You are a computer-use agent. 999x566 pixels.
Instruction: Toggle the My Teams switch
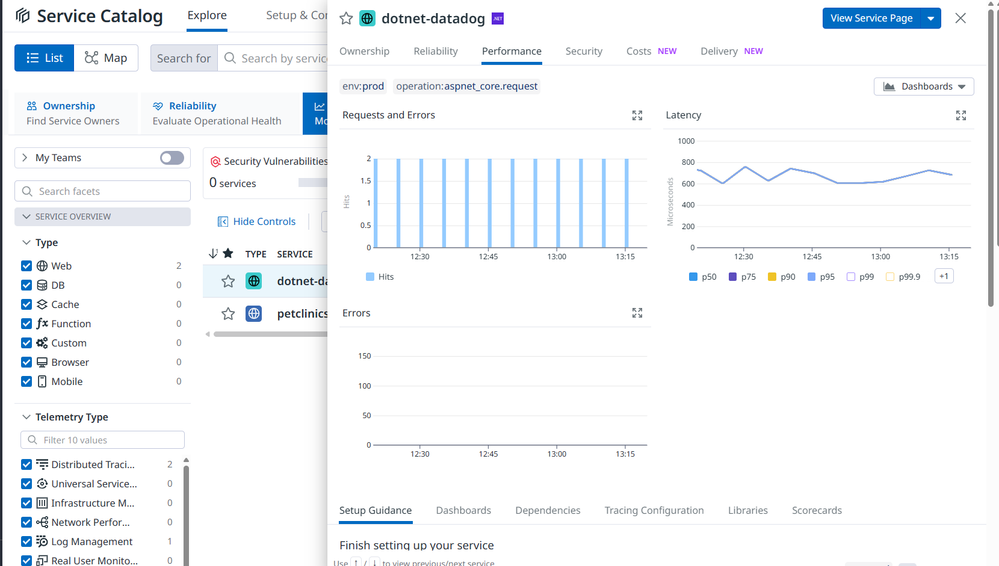[x=172, y=157]
